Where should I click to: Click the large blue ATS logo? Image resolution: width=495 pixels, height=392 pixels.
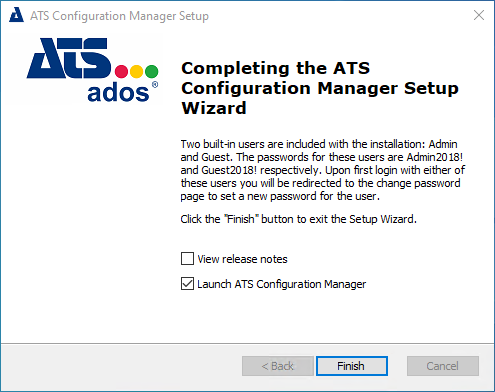pyautogui.click(x=69, y=58)
